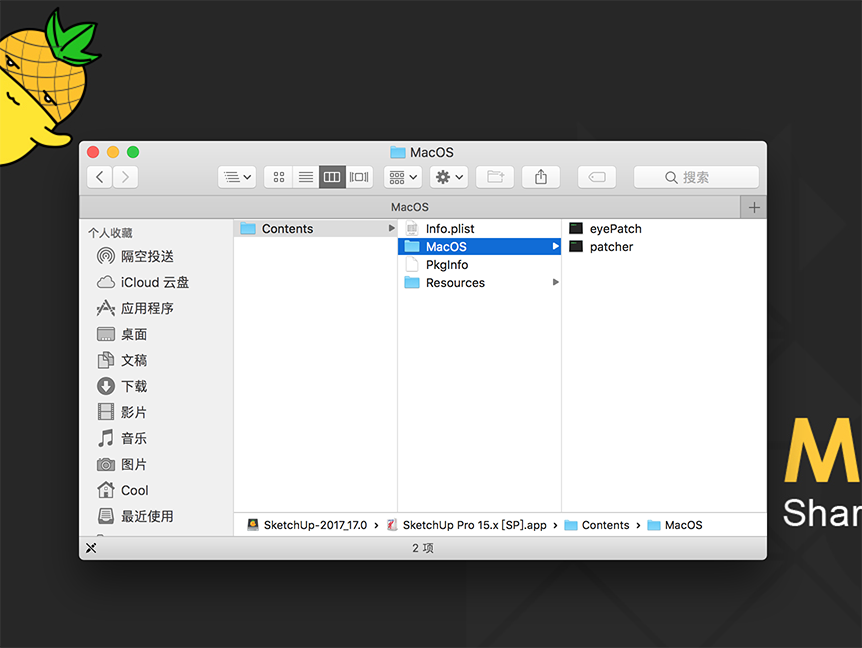Image resolution: width=862 pixels, height=648 pixels.
Task: Select the Resources folder
Action: pos(479,283)
